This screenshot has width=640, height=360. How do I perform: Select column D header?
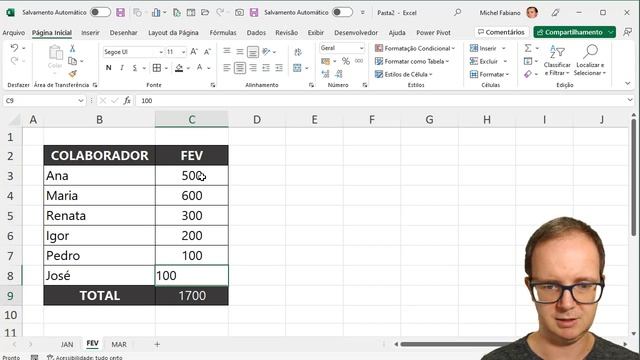tap(257, 120)
